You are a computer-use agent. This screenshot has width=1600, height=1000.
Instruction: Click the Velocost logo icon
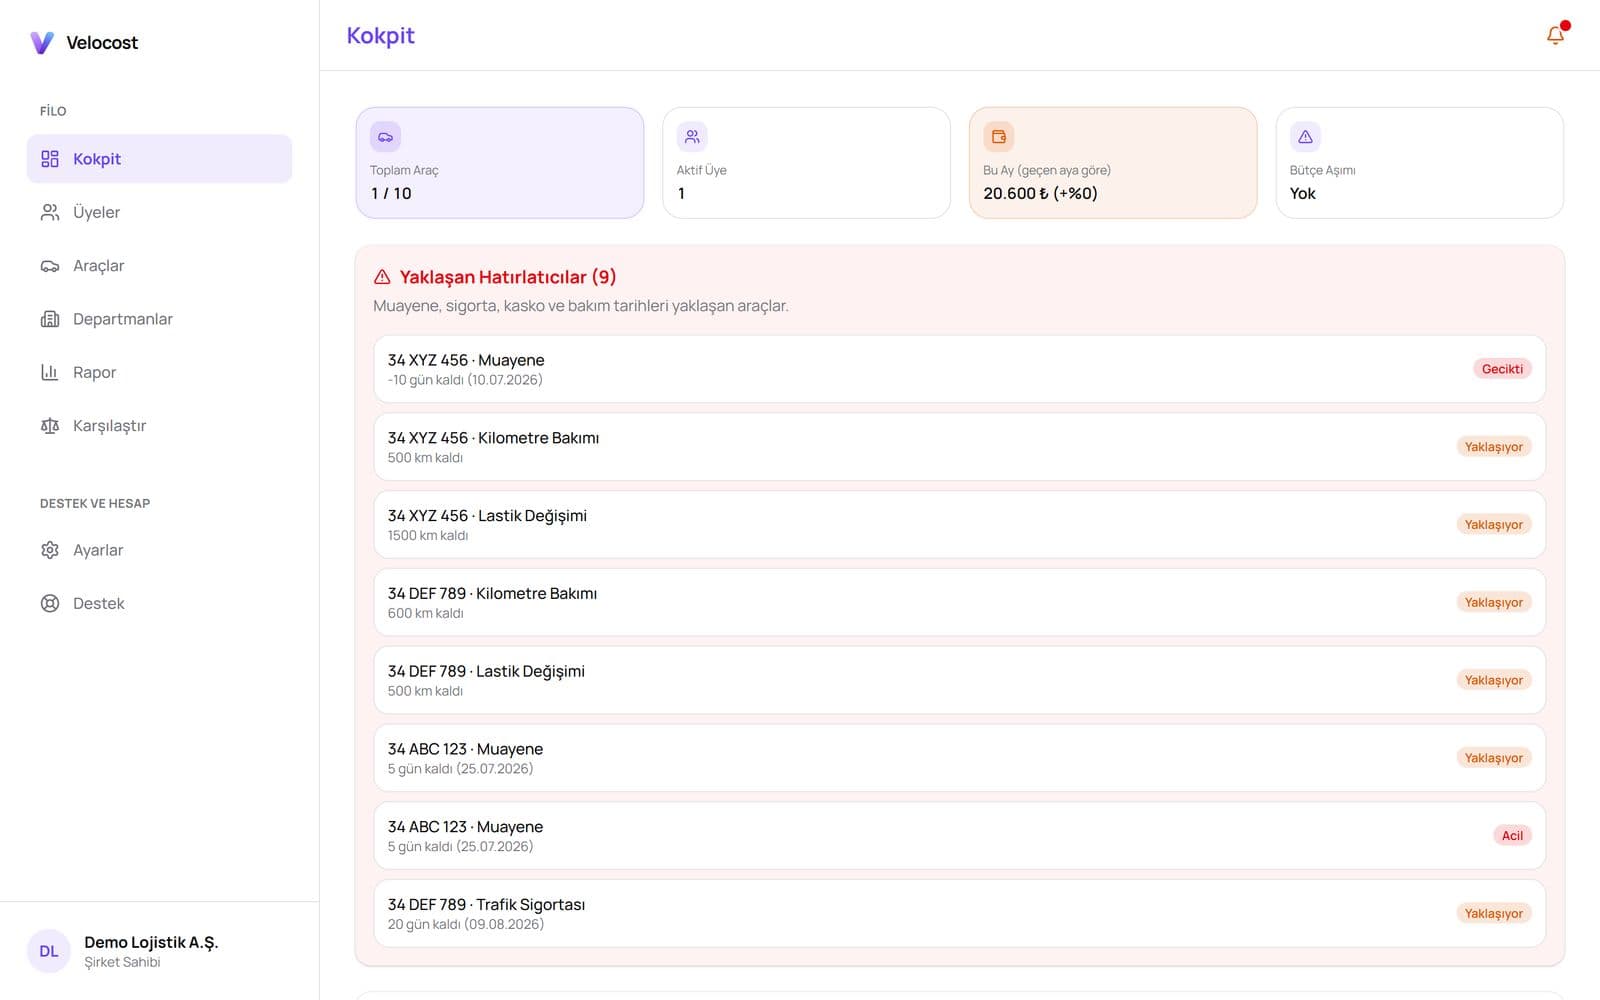click(42, 42)
